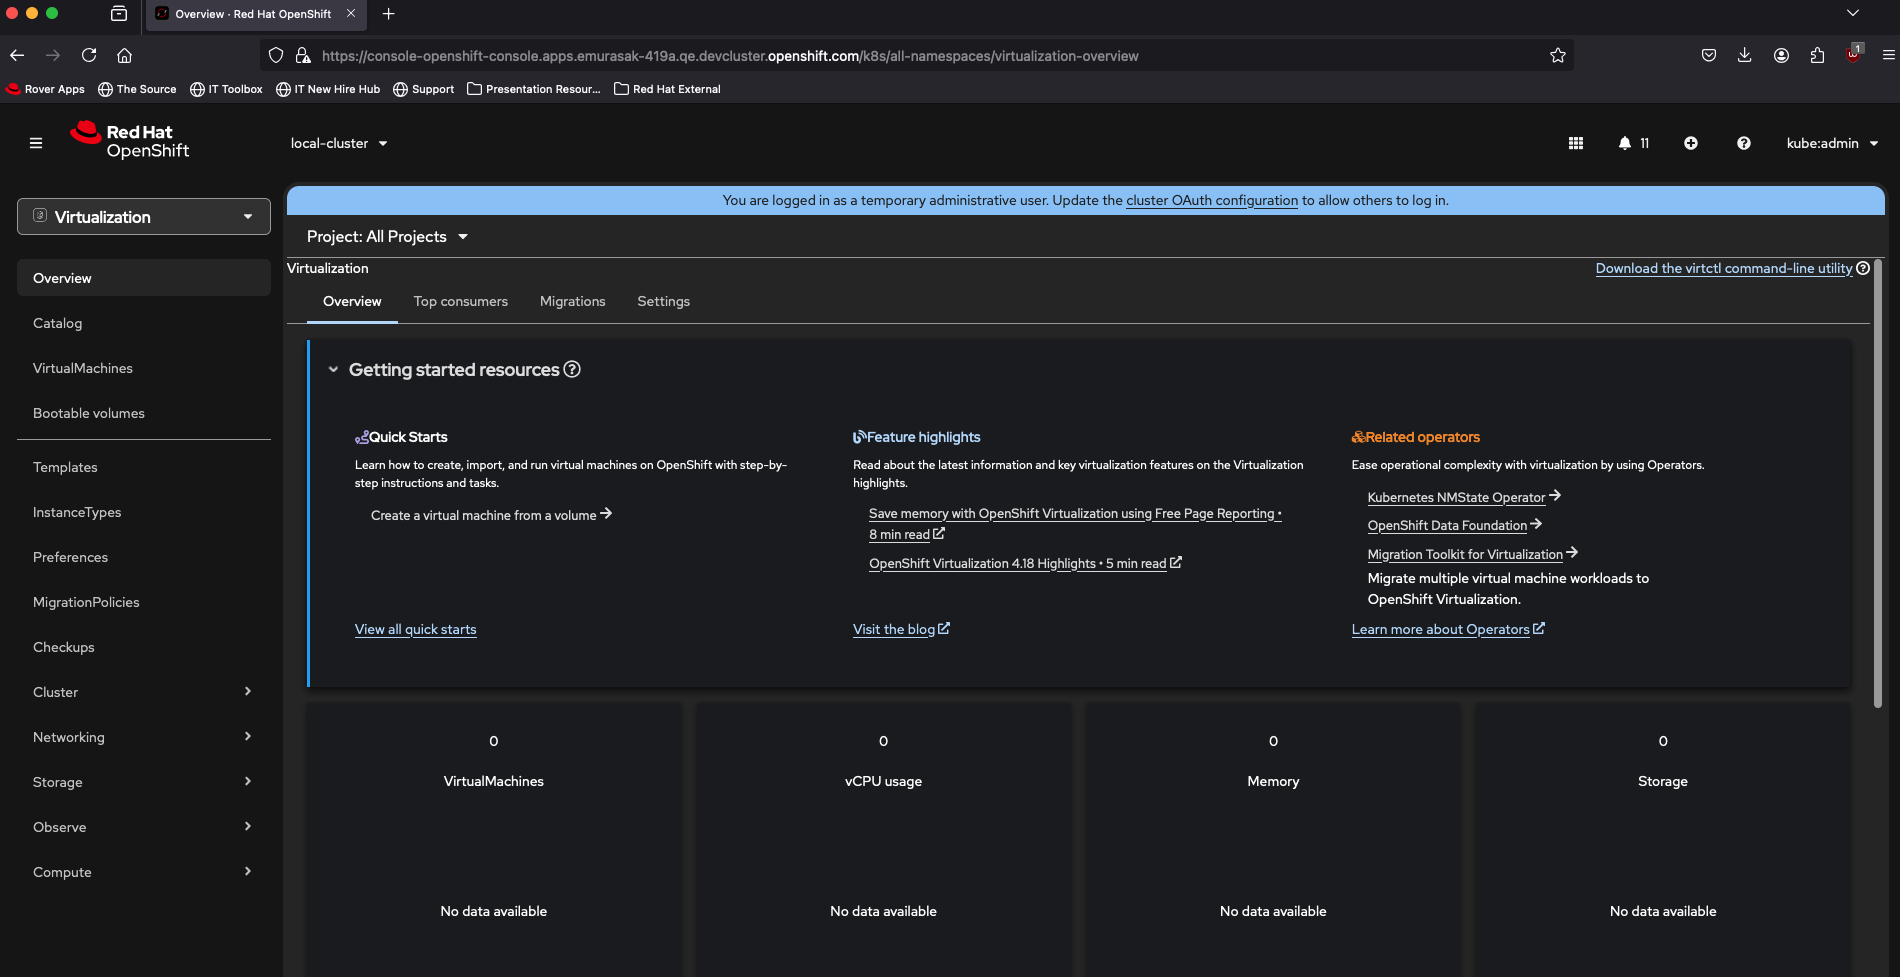Open the kube:admin user menu
The height and width of the screenshot is (977, 1900).
[1831, 143]
